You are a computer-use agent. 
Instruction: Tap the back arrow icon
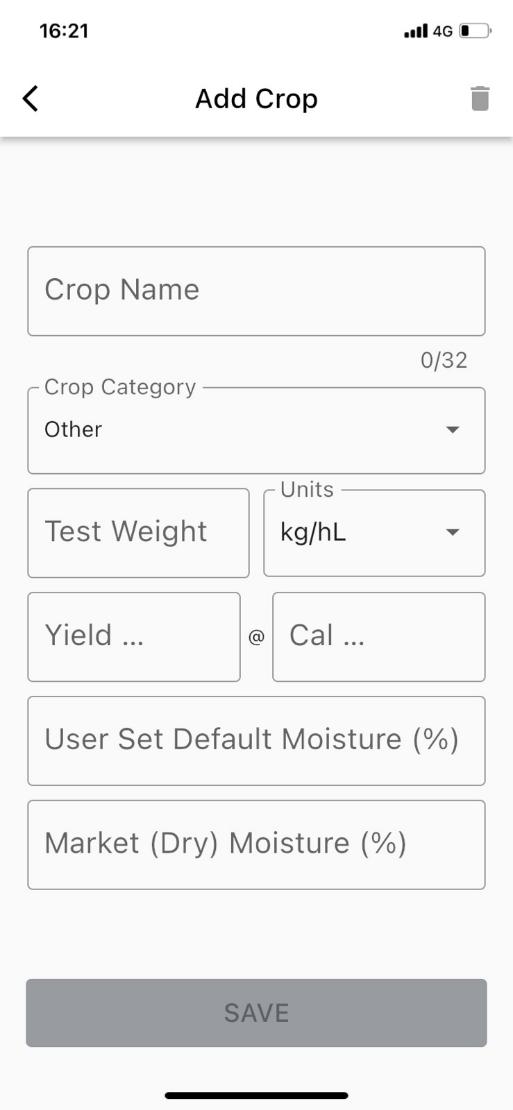(x=30, y=98)
